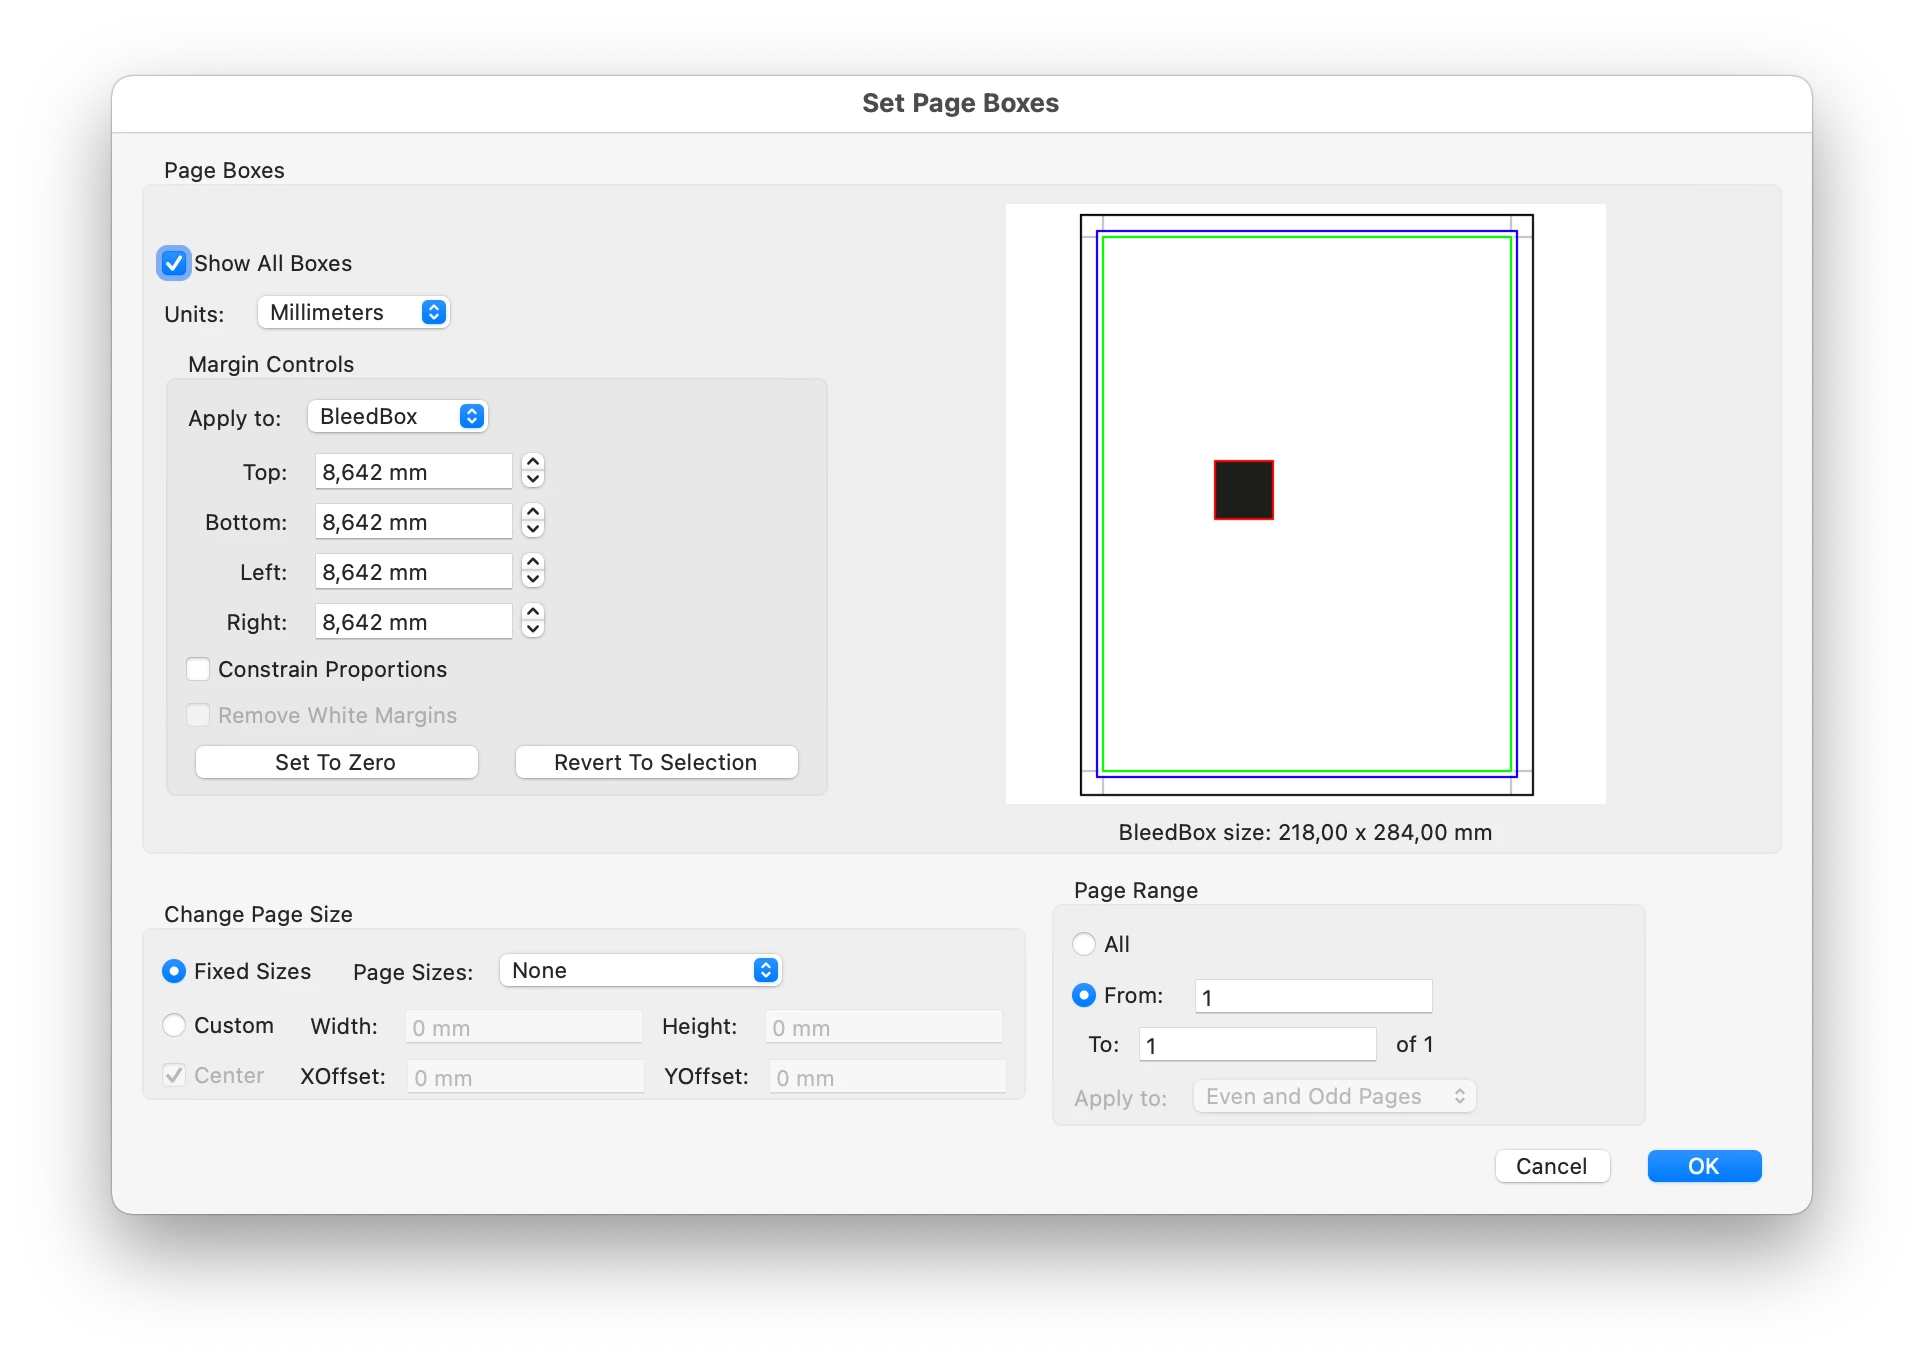Click the Left margin decrement arrow
This screenshot has height=1362, width=1924.
(533, 579)
